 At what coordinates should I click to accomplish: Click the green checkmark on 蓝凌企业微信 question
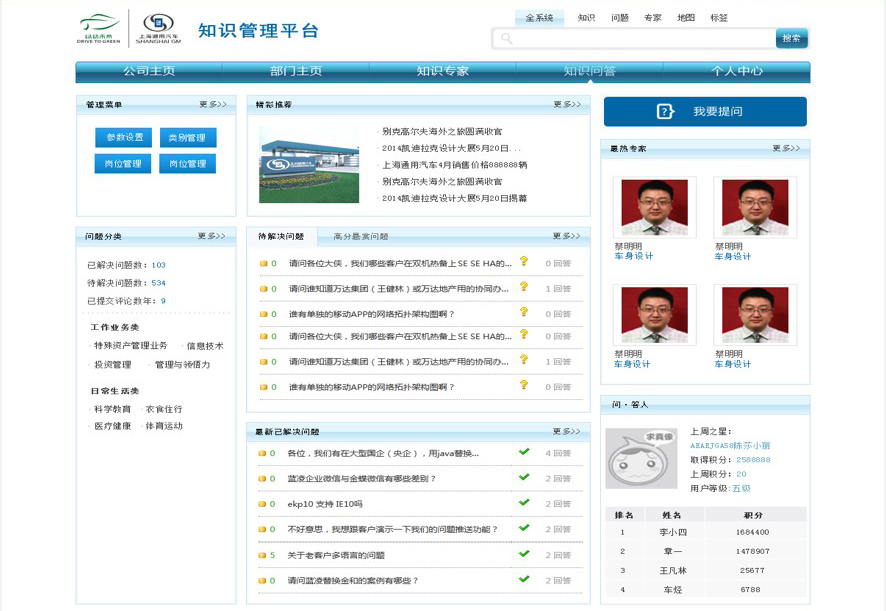pos(524,477)
